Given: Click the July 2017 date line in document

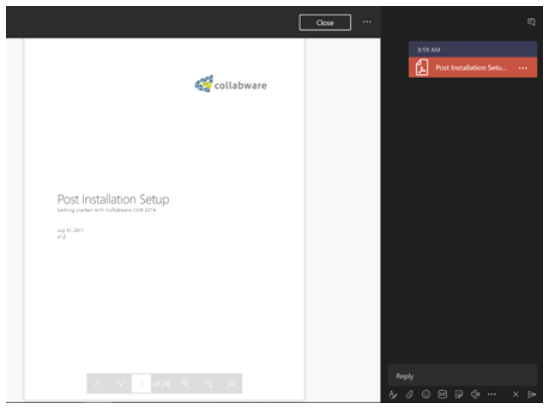Looking at the screenshot, I should pos(70,230).
